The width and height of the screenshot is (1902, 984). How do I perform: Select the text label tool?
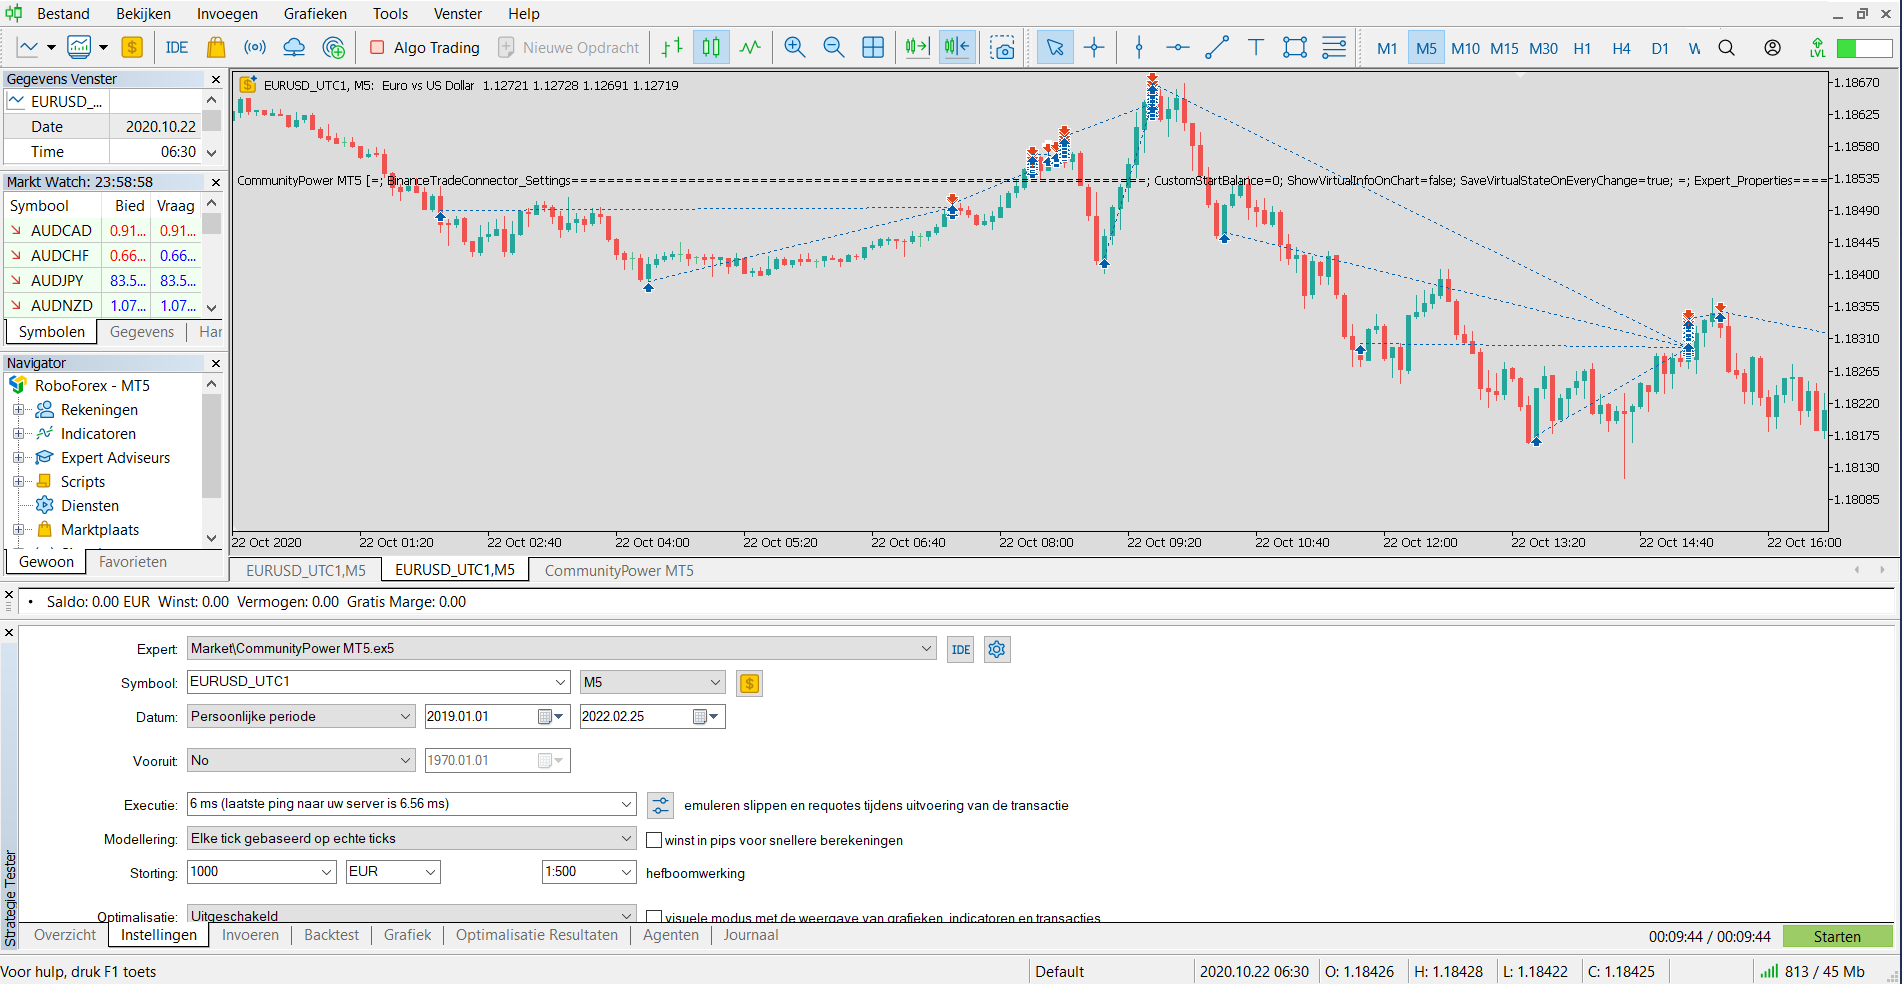[x=1256, y=47]
